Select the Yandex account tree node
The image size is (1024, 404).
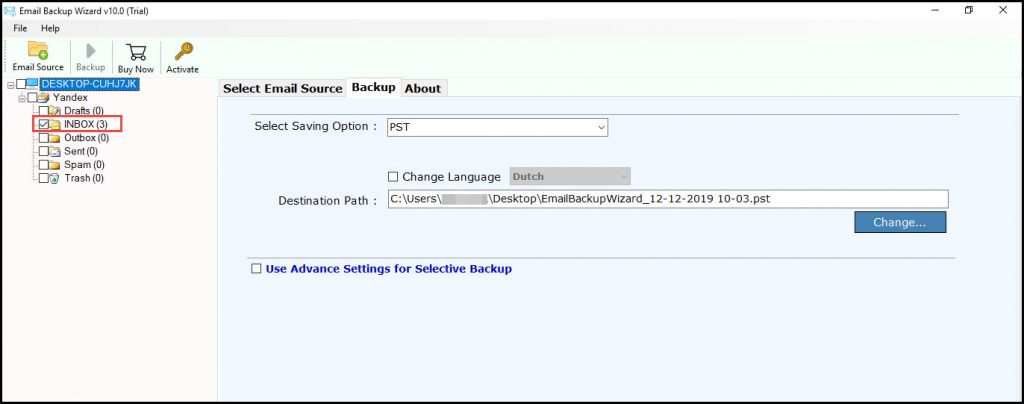point(70,98)
